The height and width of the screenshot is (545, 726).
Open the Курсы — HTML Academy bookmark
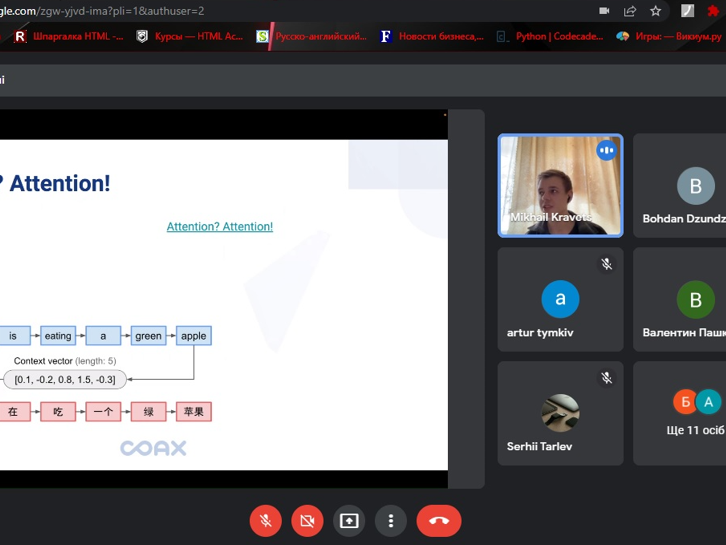coord(190,37)
